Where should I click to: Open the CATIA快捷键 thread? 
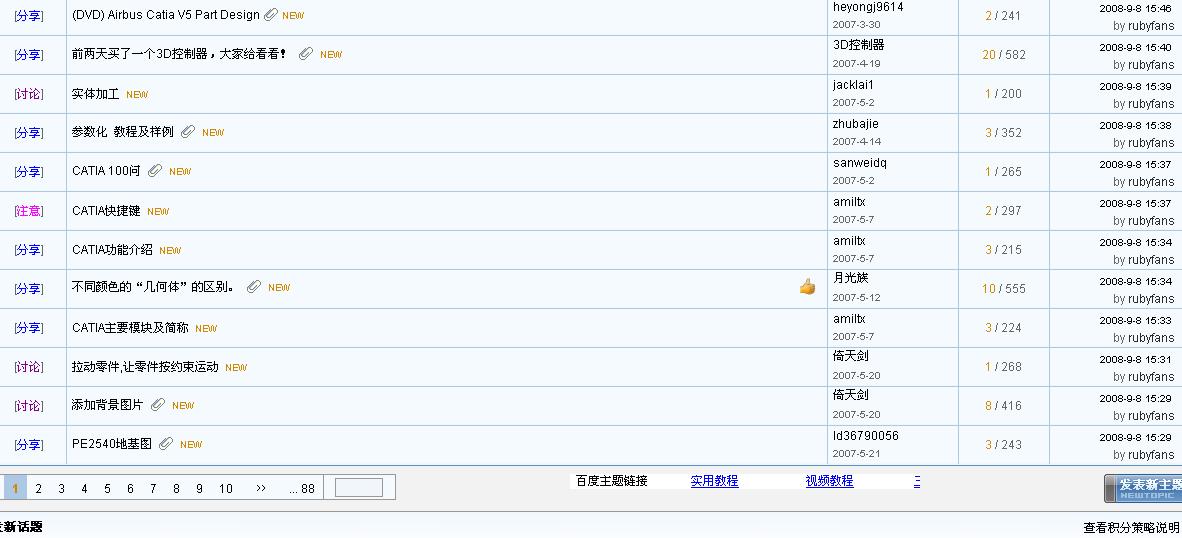(x=106, y=211)
